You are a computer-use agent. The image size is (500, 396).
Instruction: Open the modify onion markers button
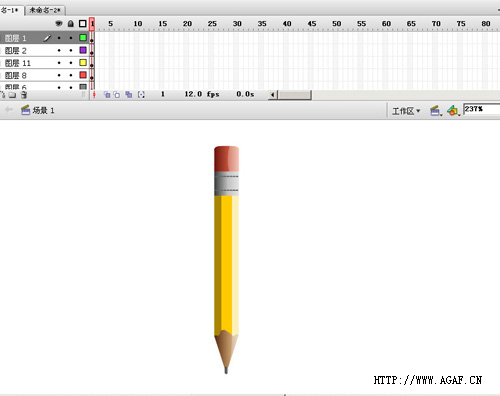pos(141,95)
